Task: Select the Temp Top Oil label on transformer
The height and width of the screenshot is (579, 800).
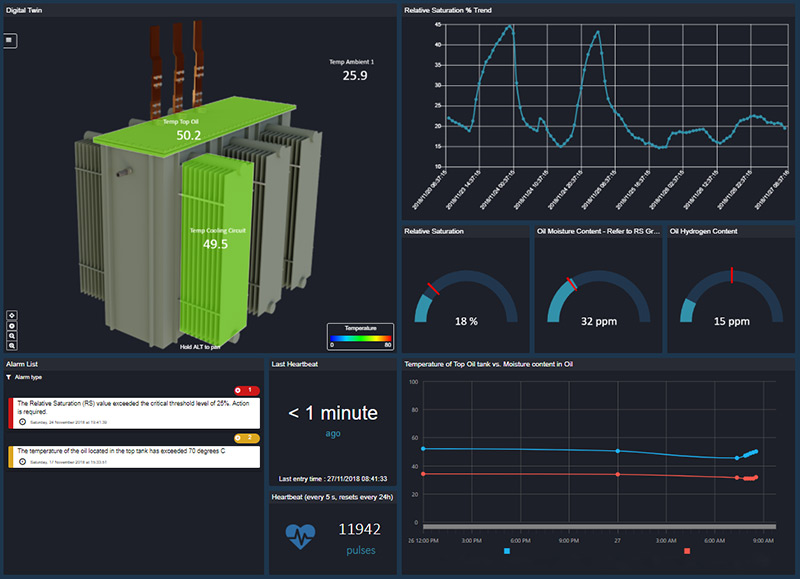Action: tap(182, 121)
